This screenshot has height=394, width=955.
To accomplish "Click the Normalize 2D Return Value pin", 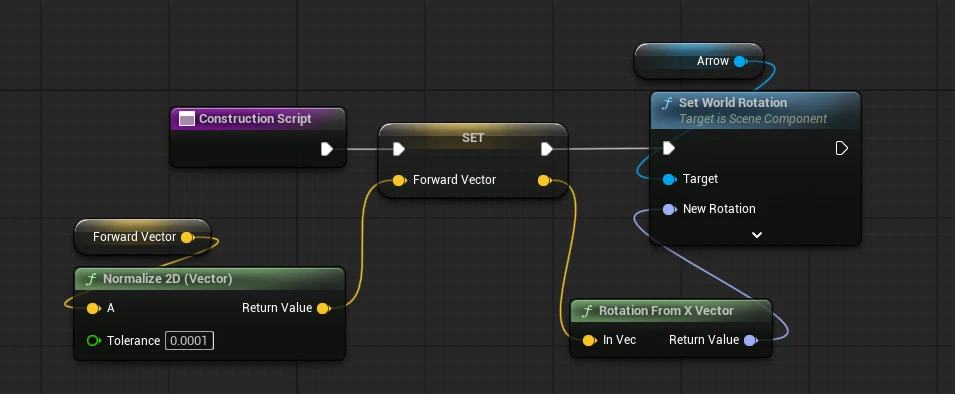I will click(324, 308).
